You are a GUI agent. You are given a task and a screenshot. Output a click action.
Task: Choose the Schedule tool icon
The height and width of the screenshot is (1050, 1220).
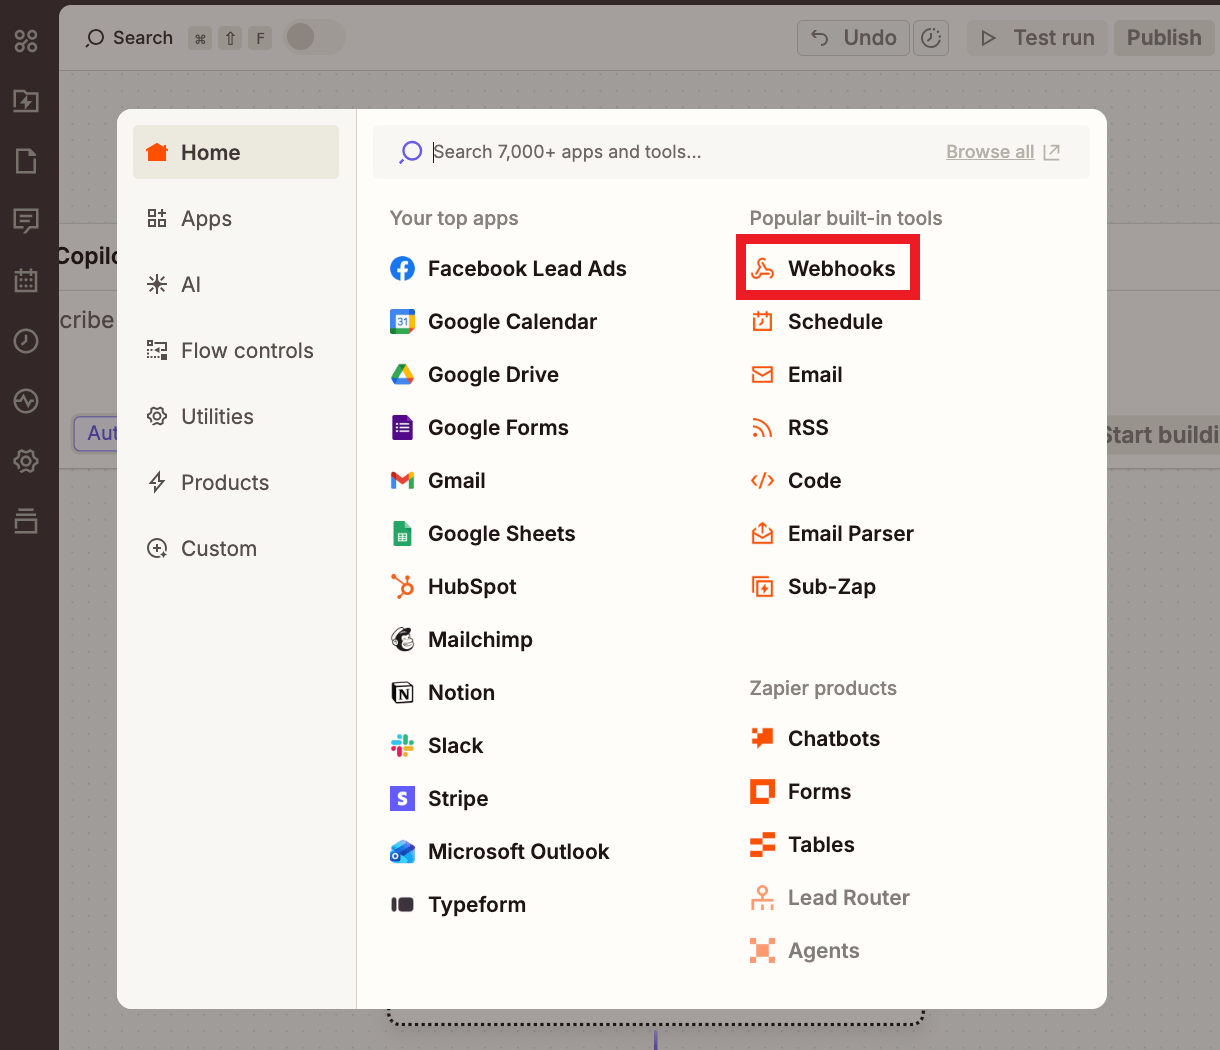click(762, 321)
